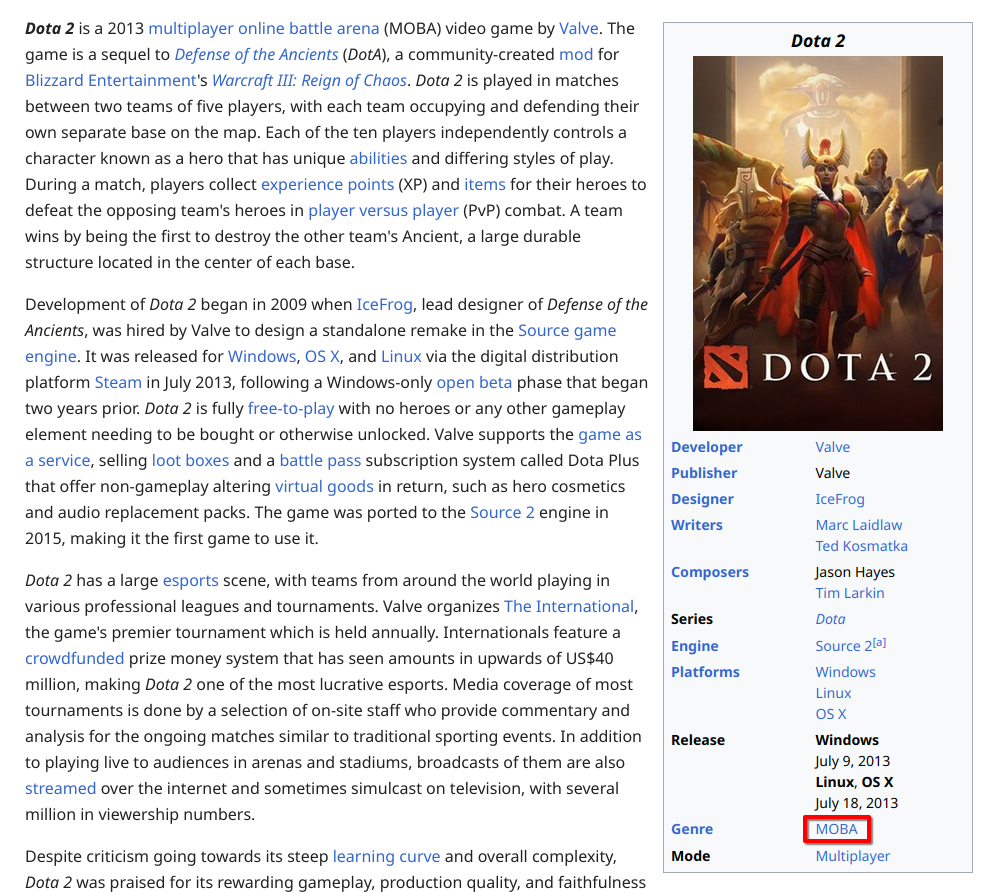Open Marc Laidlaw link
The height and width of the screenshot is (892, 994).
[x=858, y=525]
